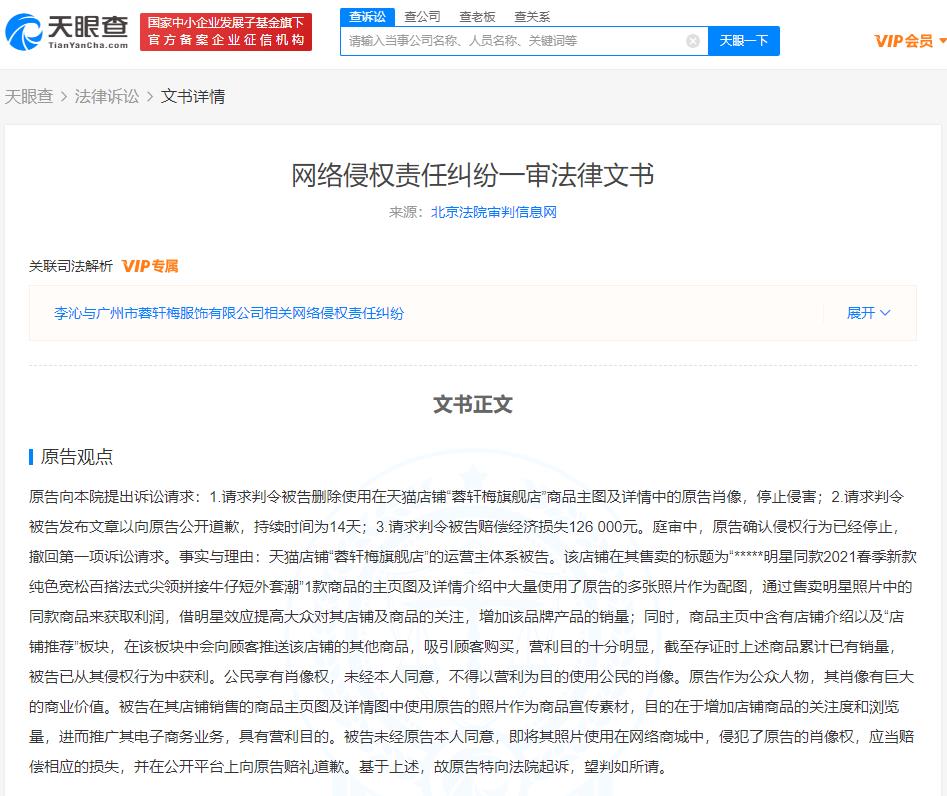Select 文书详情 breadcrumb text
The image size is (947, 796).
(x=193, y=97)
